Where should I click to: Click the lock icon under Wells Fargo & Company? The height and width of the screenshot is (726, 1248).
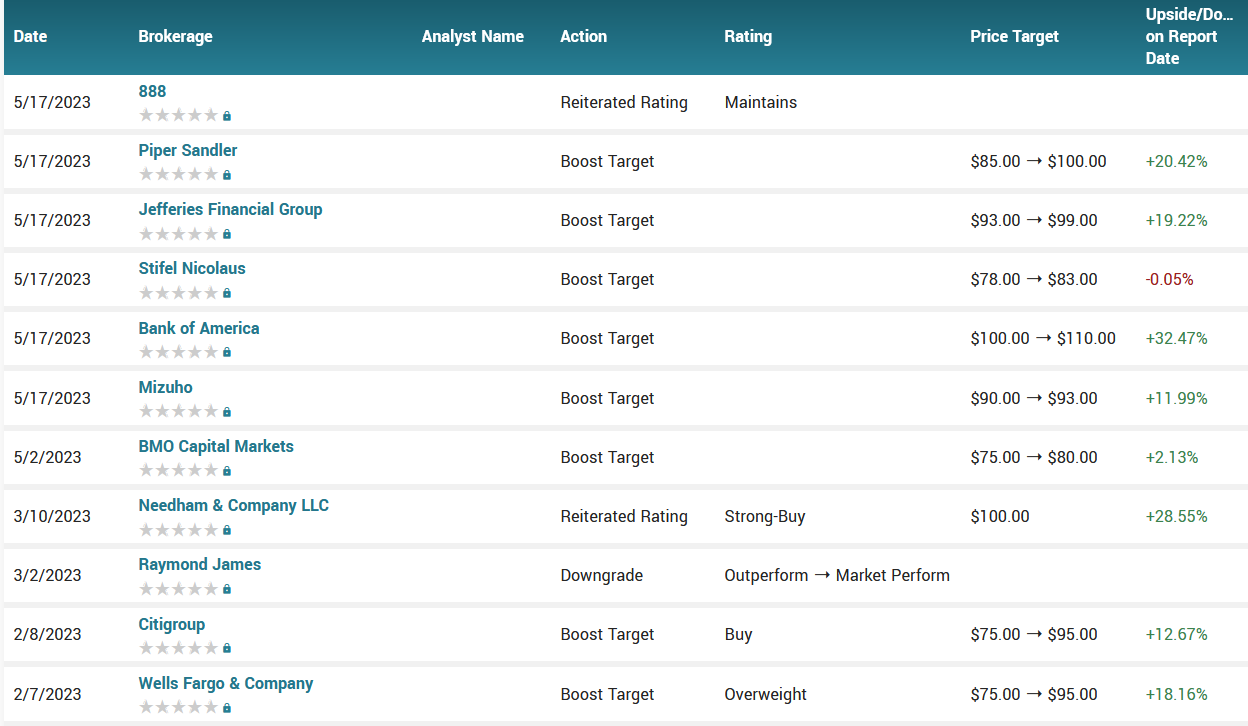pyautogui.click(x=227, y=708)
